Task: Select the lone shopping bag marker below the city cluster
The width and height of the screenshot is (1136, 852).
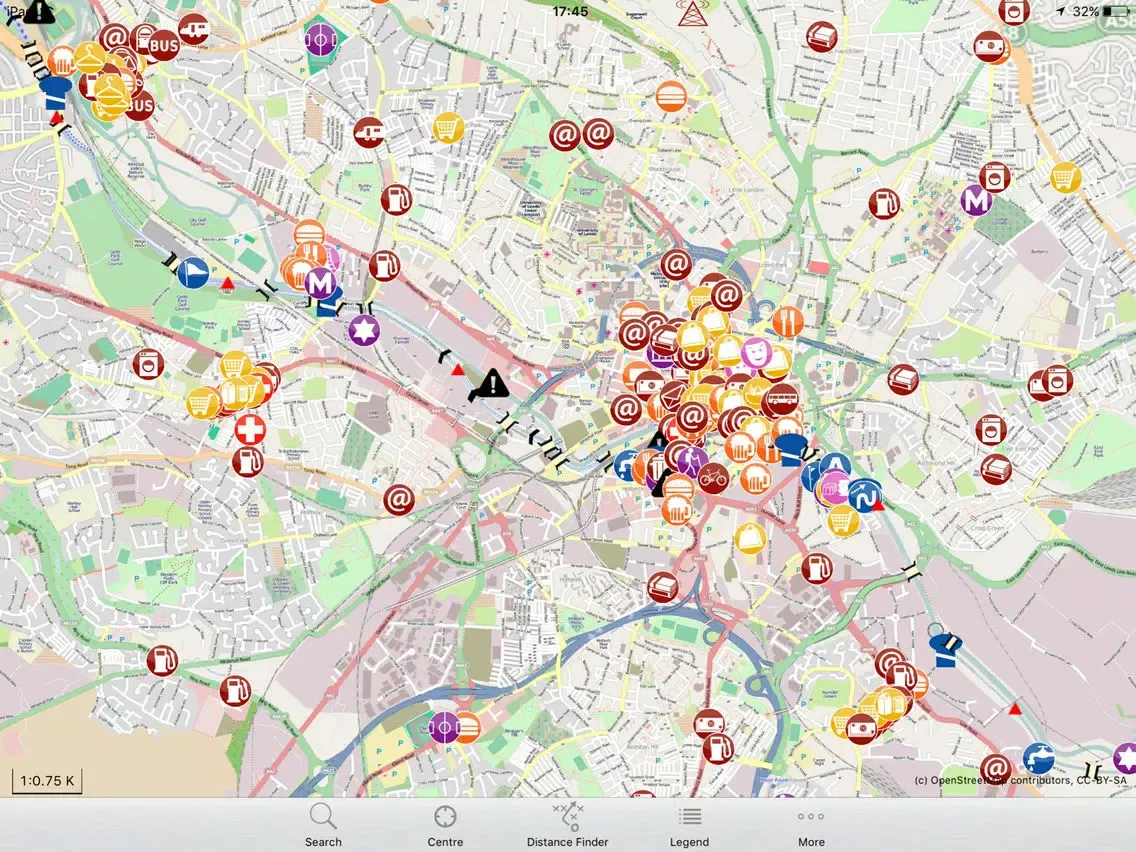Action: coord(750,539)
